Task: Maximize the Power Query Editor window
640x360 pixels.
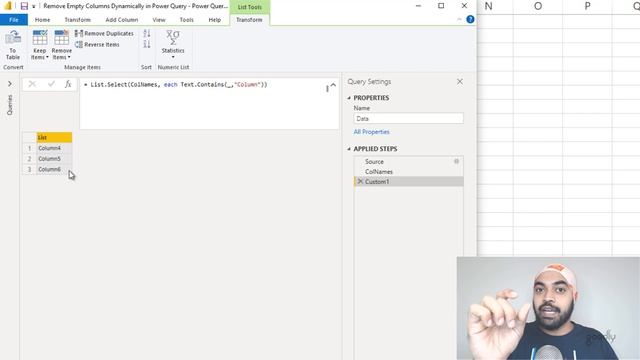Action: coord(441,6)
